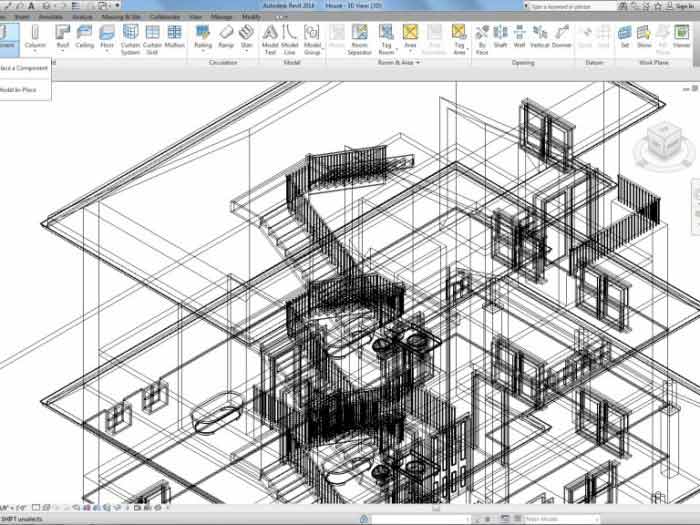The height and width of the screenshot is (525, 700).
Task: Open the Area tool dropdown arrow
Action: click(x=410, y=51)
